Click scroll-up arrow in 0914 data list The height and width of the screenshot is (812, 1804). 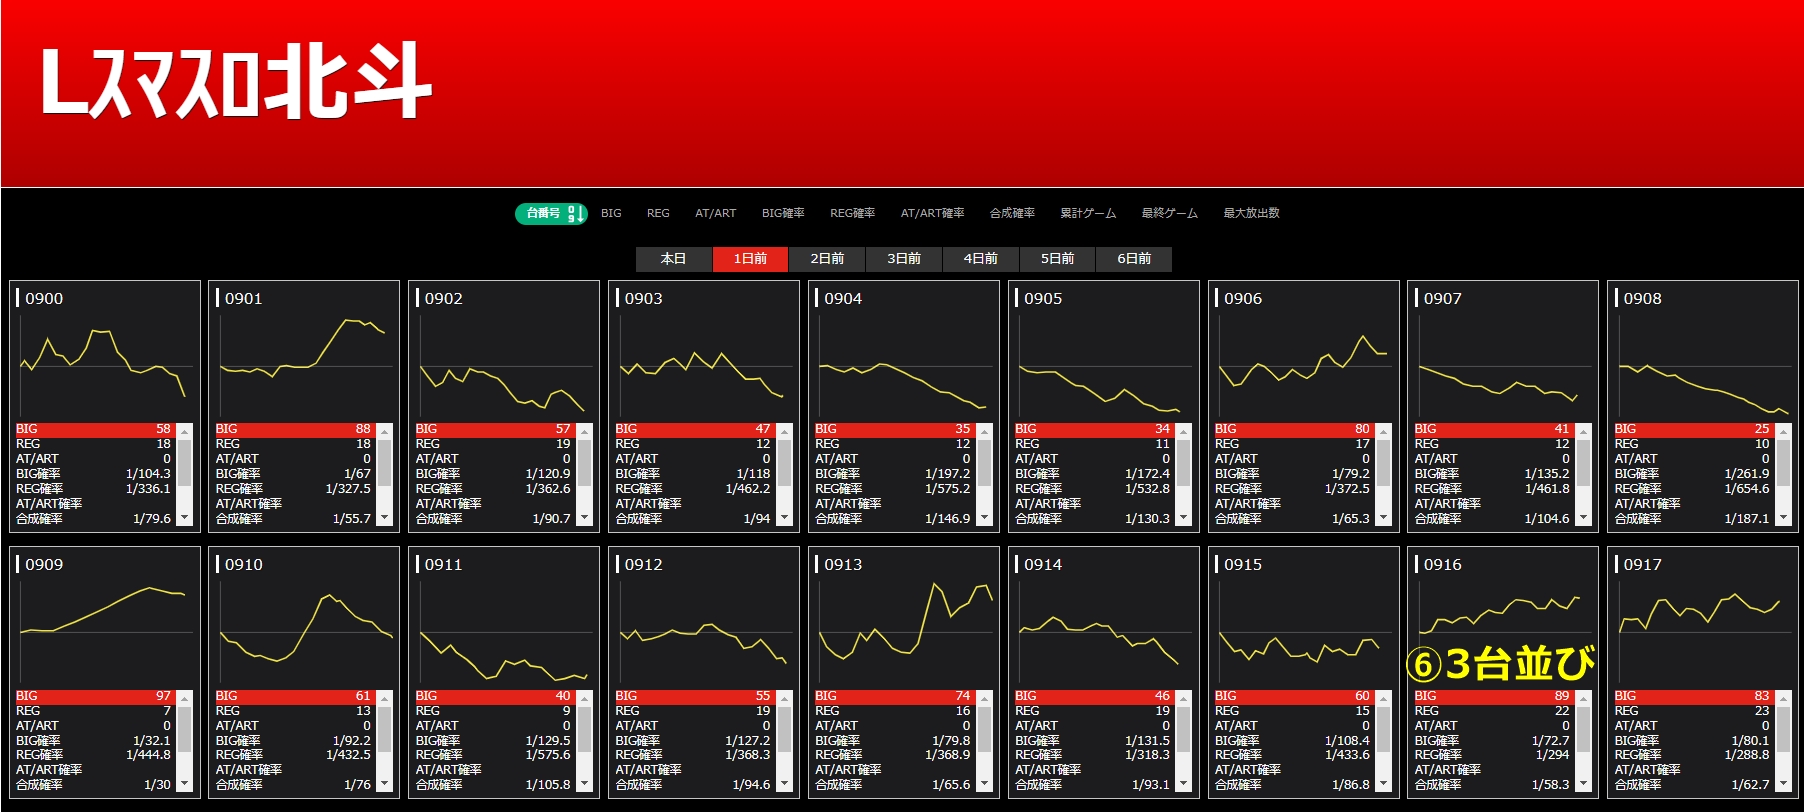point(1184,697)
